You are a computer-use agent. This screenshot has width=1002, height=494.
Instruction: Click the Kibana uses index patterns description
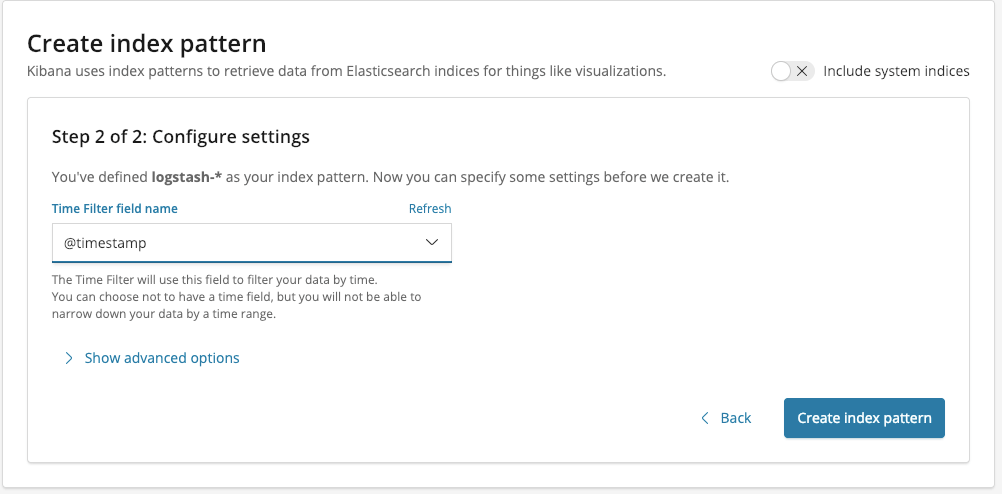click(x=346, y=71)
